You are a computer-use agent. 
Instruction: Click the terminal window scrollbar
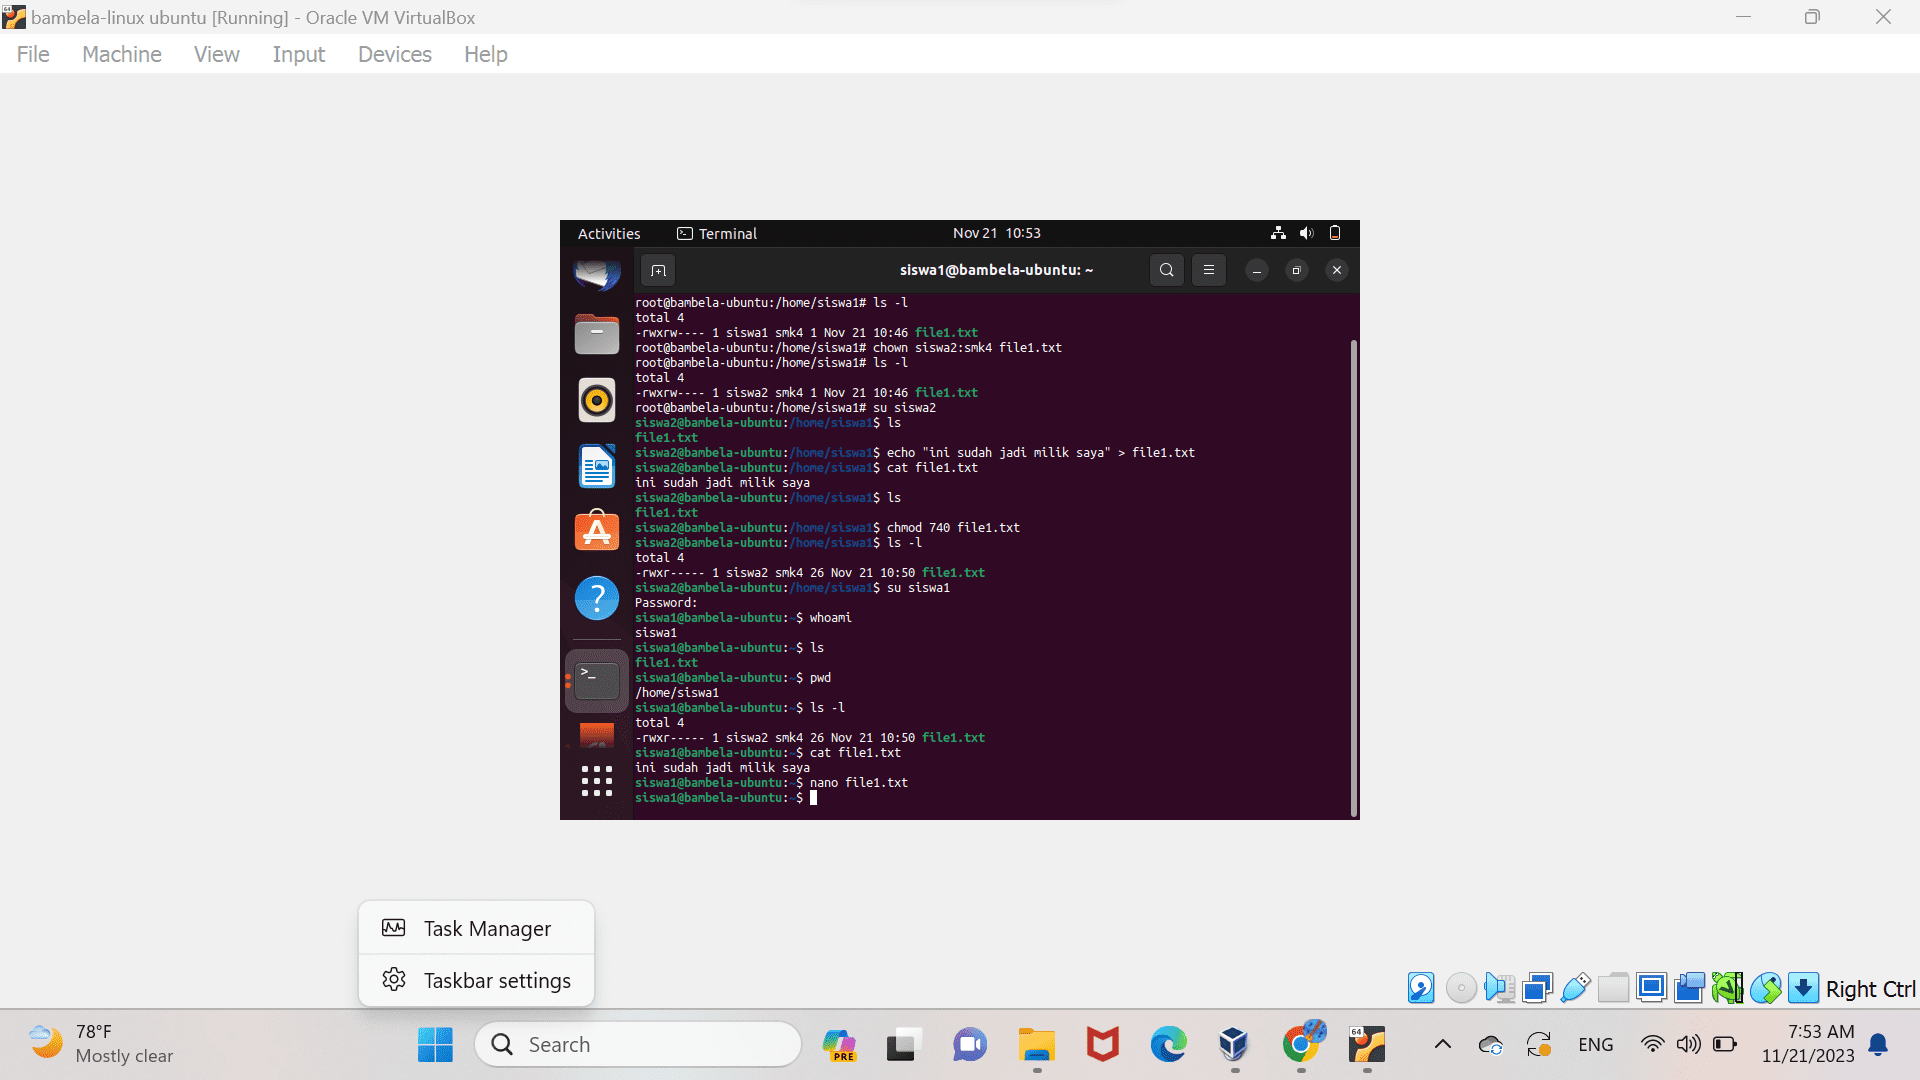click(x=1354, y=578)
